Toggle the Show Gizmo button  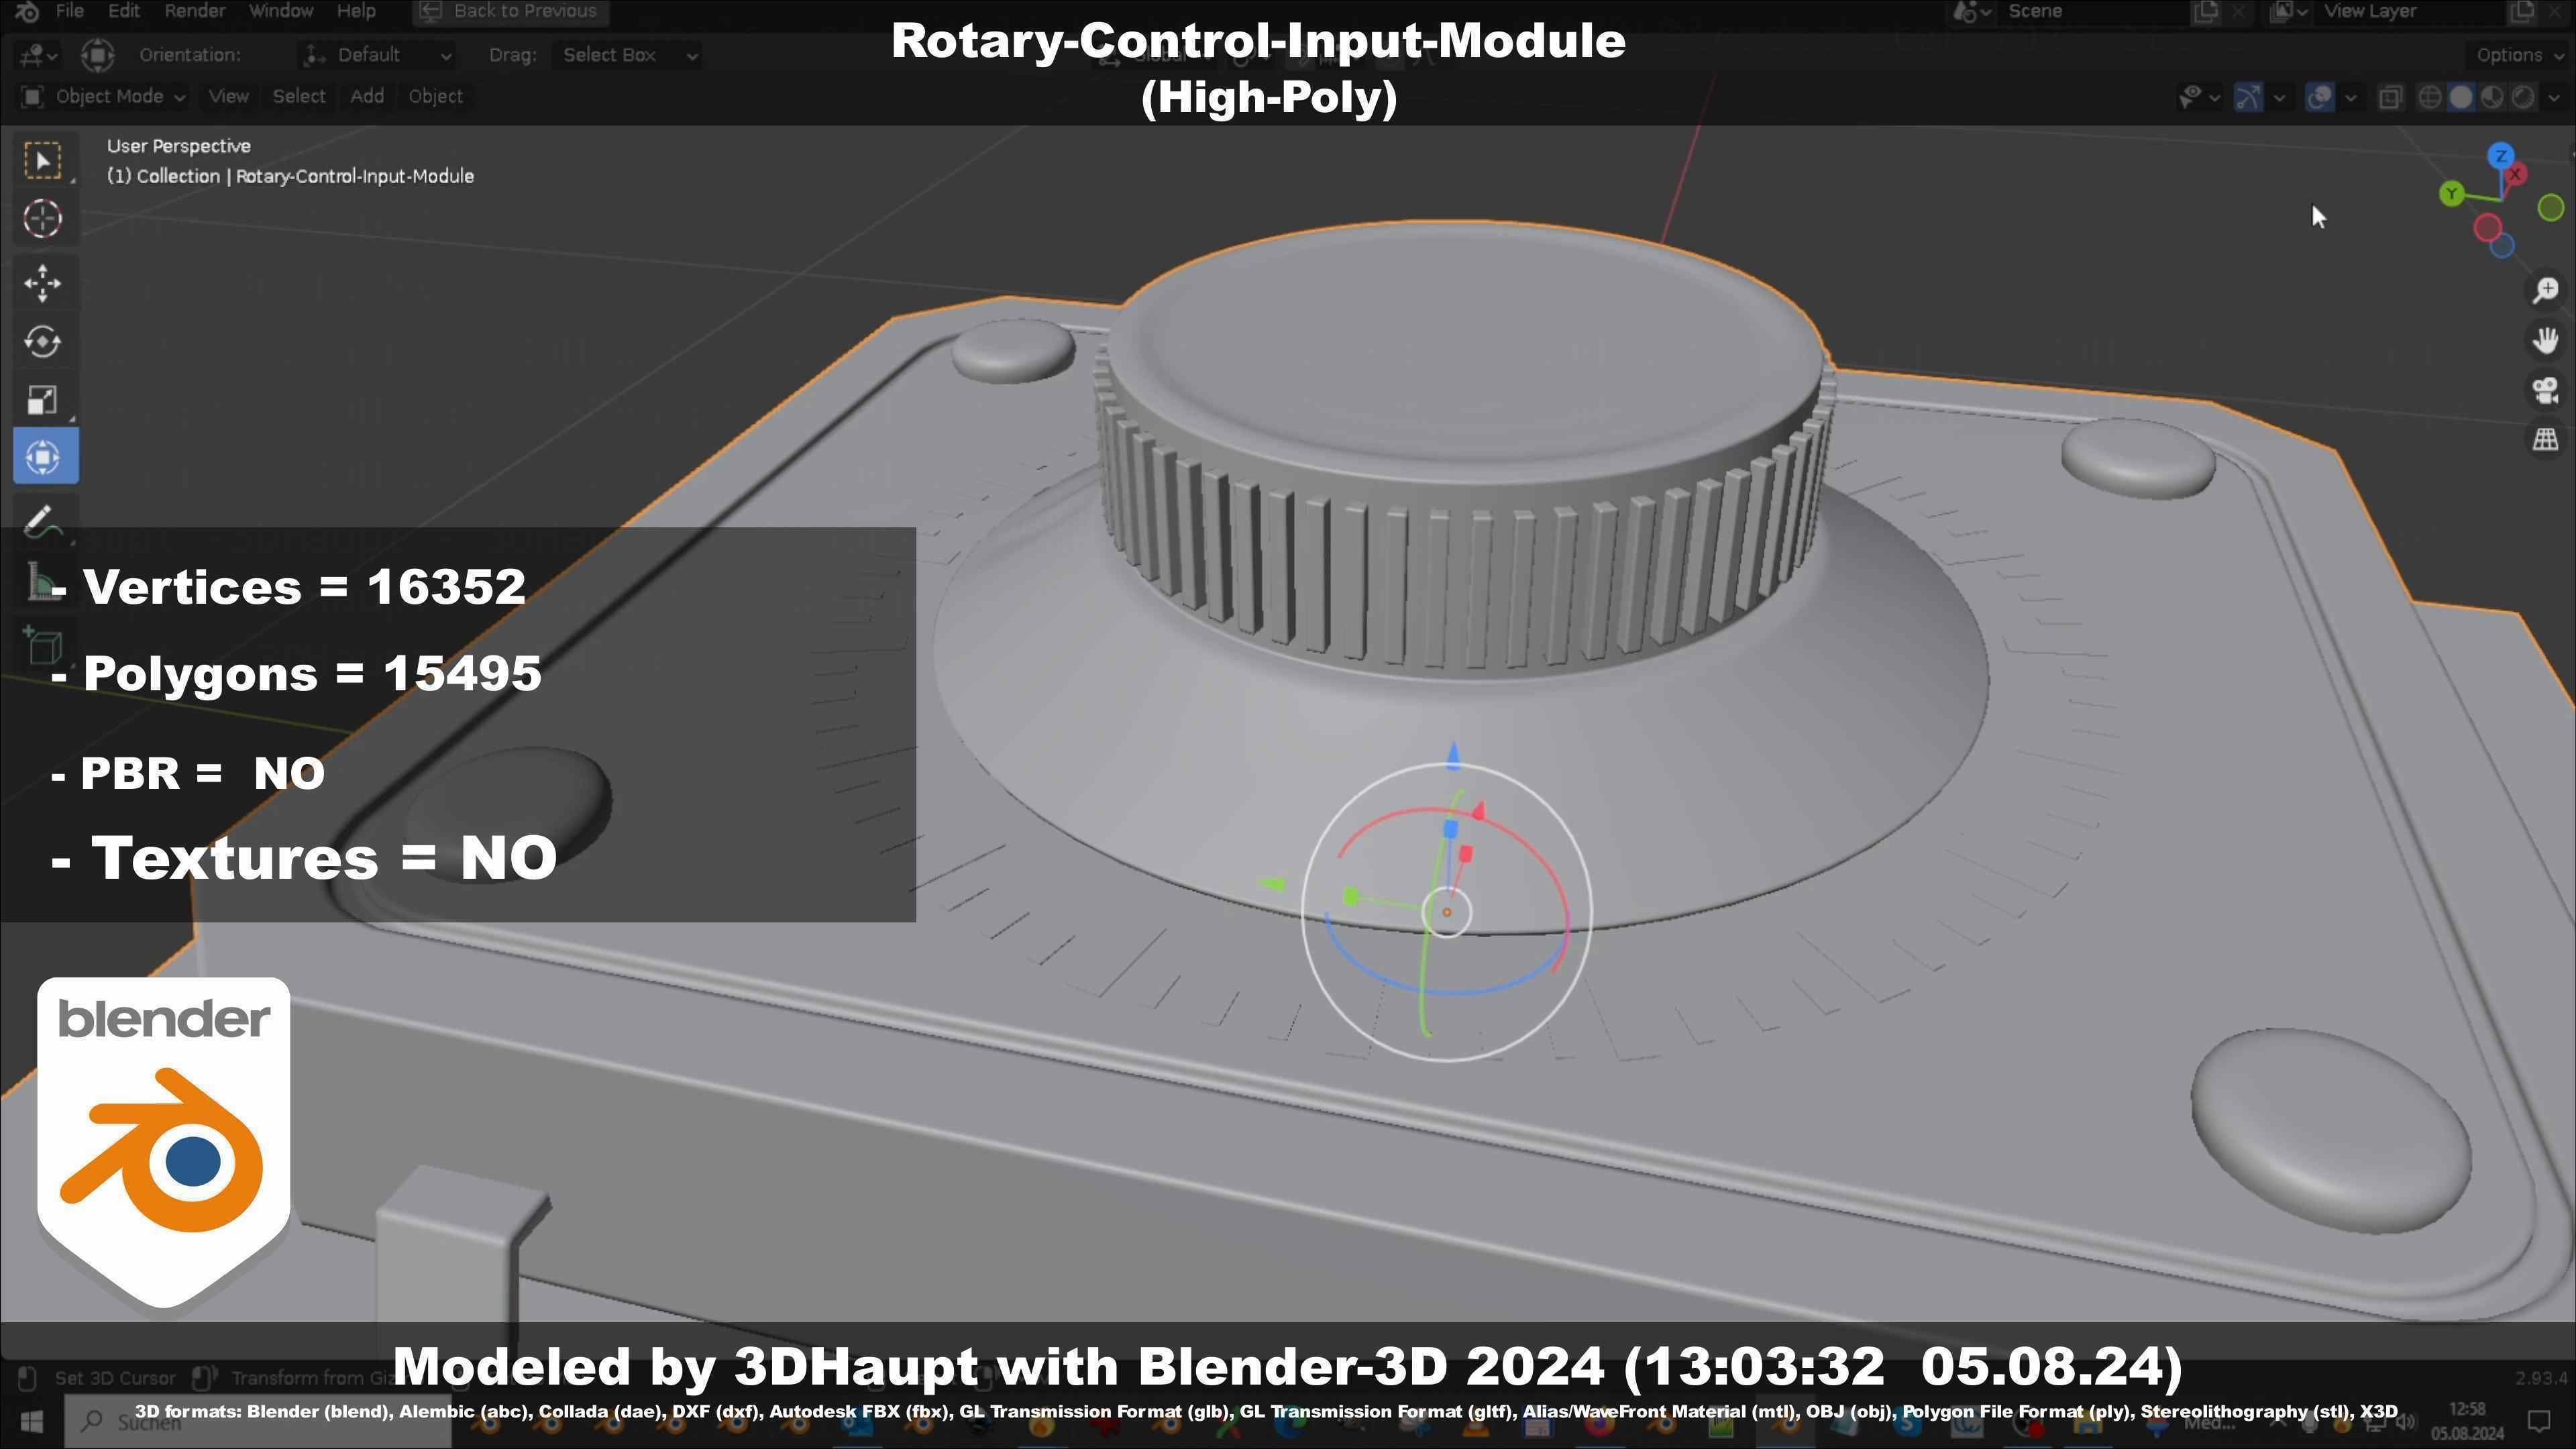pyautogui.click(x=2248, y=97)
